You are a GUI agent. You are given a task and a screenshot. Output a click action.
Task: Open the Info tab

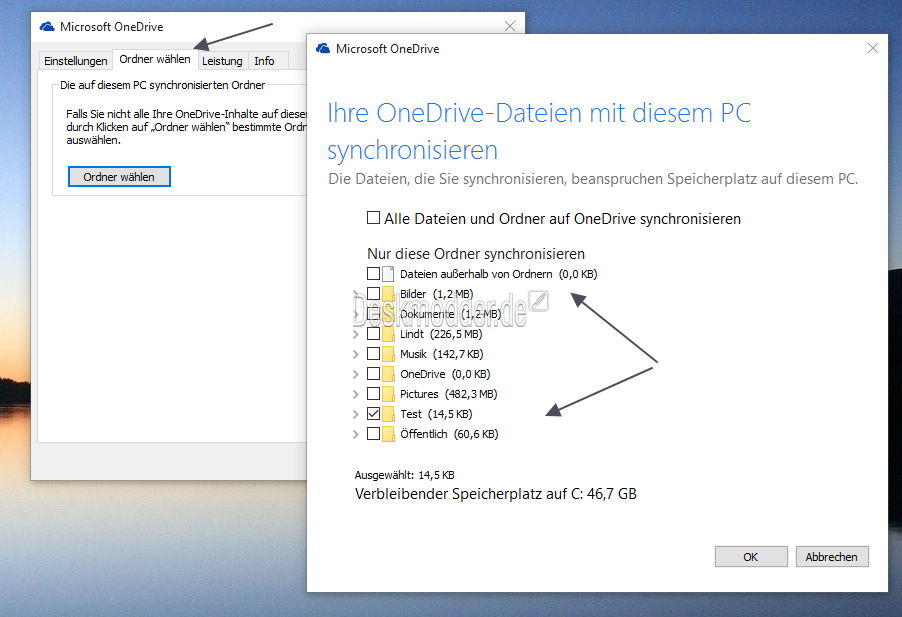pyautogui.click(x=264, y=61)
